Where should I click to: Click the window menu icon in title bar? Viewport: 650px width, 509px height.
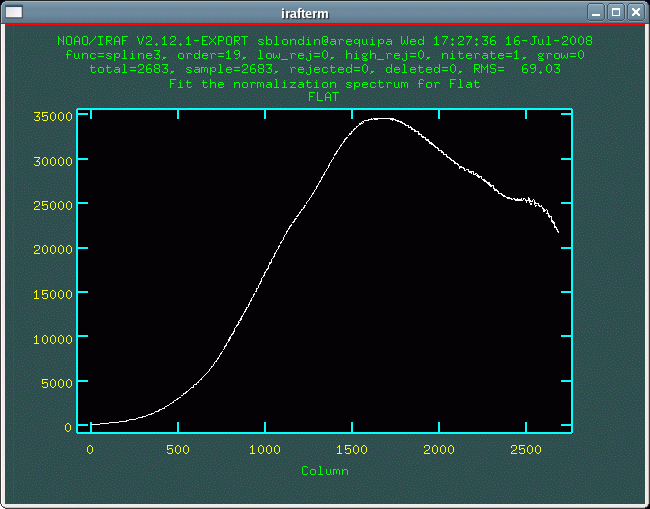pyautogui.click(x=14, y=12)
